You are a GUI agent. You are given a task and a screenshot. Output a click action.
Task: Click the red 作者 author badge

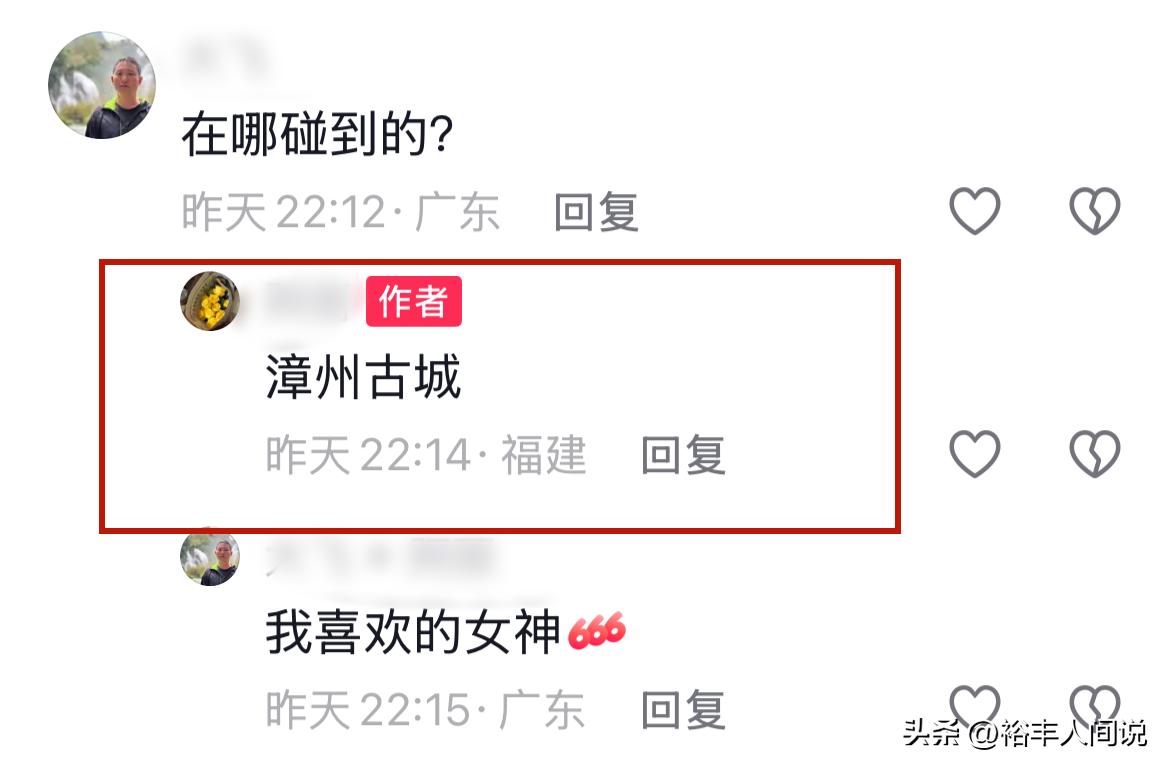[413, 301]
